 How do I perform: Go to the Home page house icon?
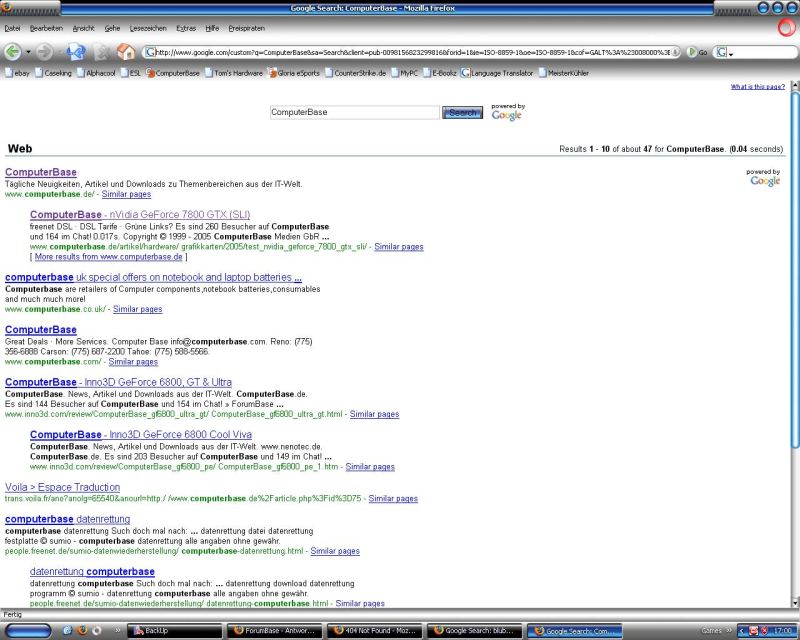(x=126, y=52)
